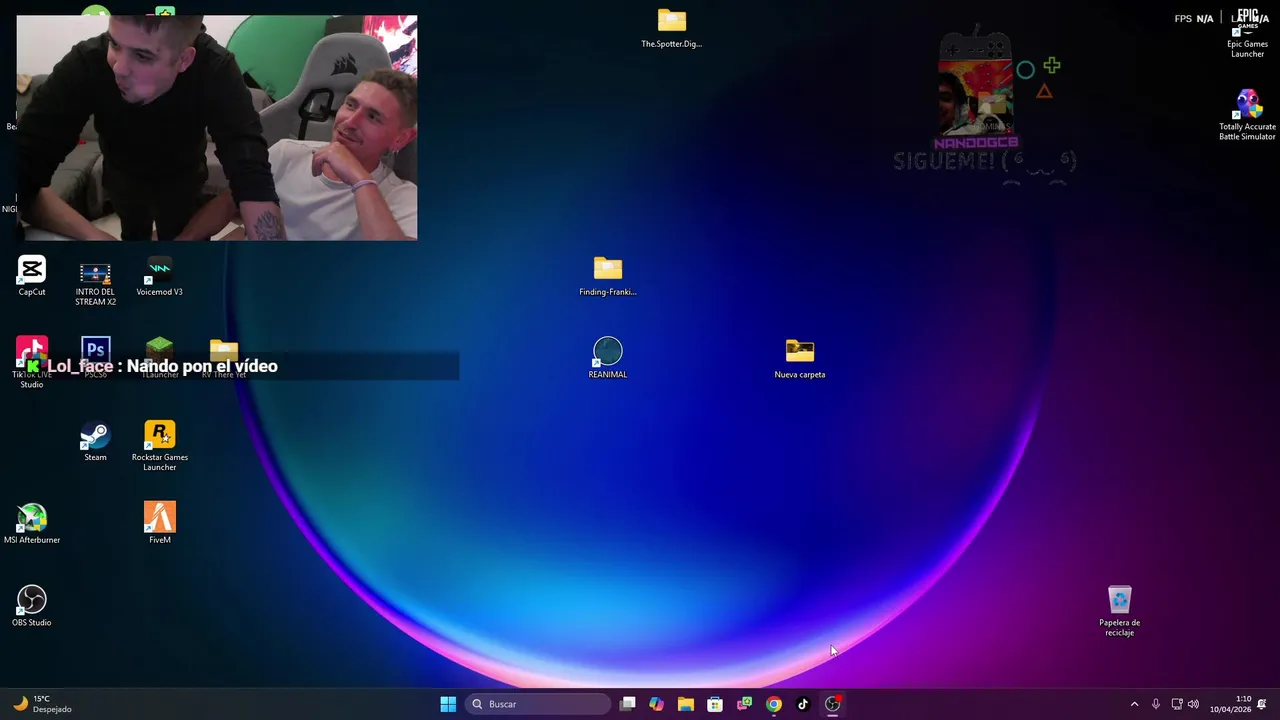Click the microphone tray icon
The image size is (1280, 720).
click(1156, 704)
